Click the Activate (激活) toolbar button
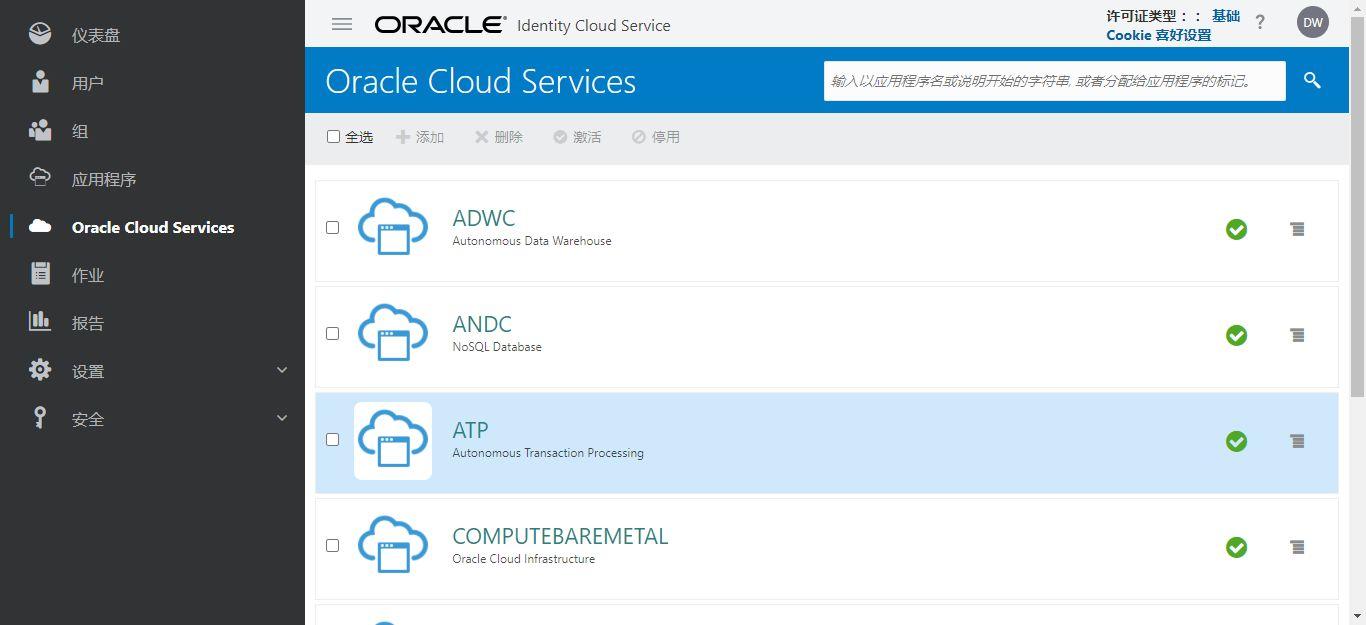Viewport: 1366px width, 625px height. 578,137
